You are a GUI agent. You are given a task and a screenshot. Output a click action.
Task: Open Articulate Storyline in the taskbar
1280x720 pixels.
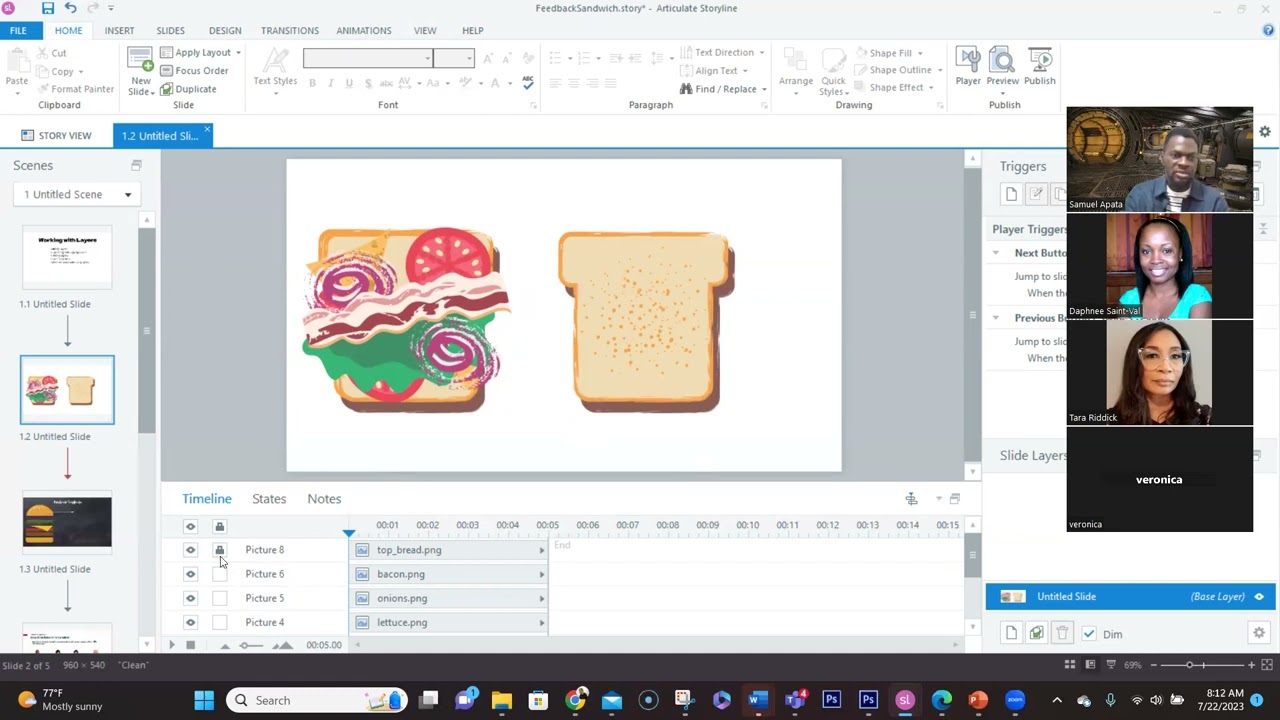pyautogui.click(x=905, y=700)
